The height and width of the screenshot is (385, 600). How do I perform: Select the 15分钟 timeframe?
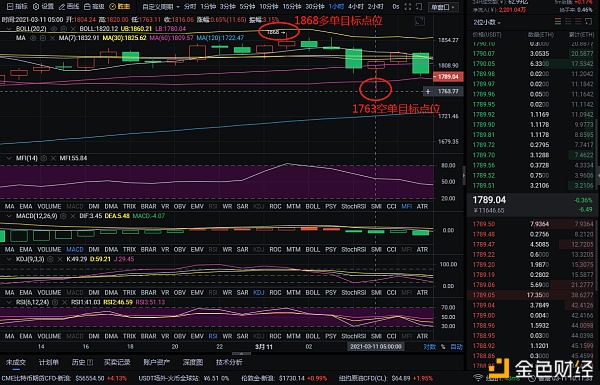(292, 7)
